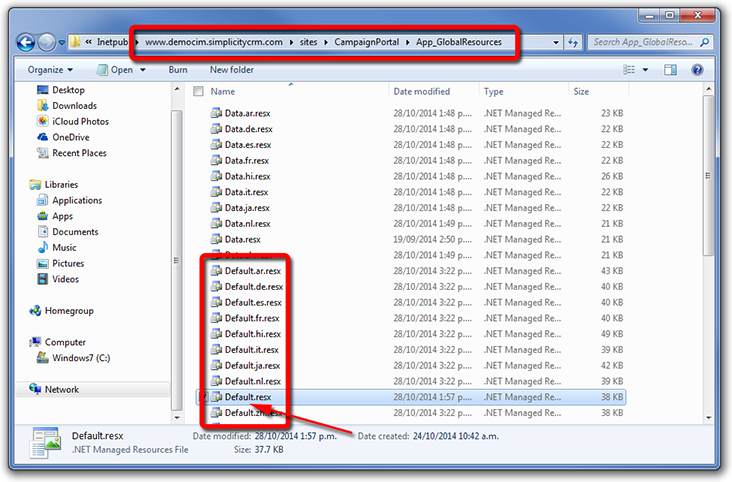The height and width of the screenshot is (482, 732).
Task: Sort by the Type column header
Action: click(493, 92)
